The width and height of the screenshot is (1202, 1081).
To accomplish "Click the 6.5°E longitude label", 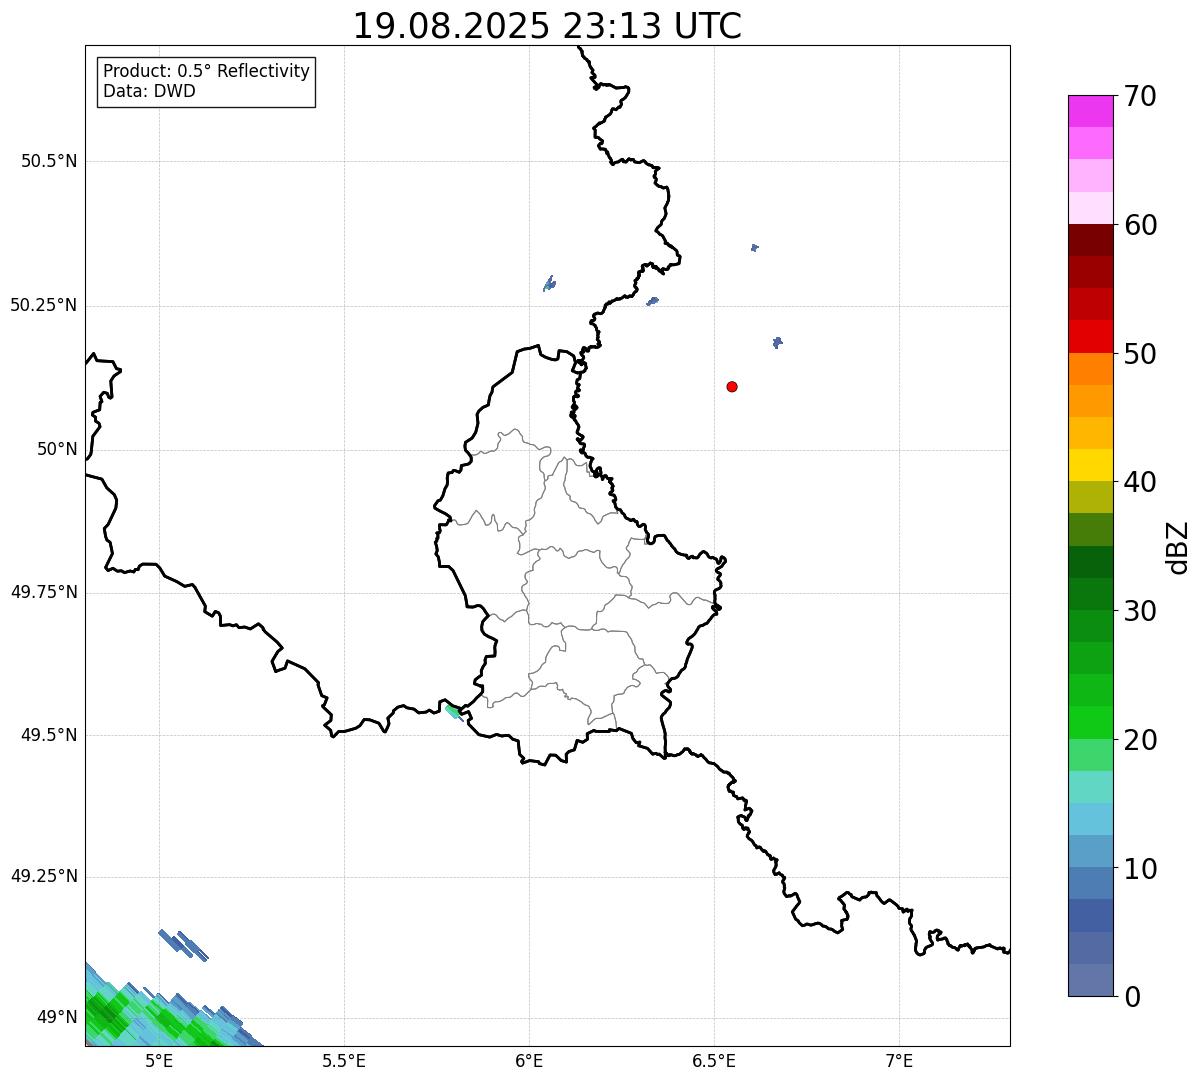I will point(714,1061).
